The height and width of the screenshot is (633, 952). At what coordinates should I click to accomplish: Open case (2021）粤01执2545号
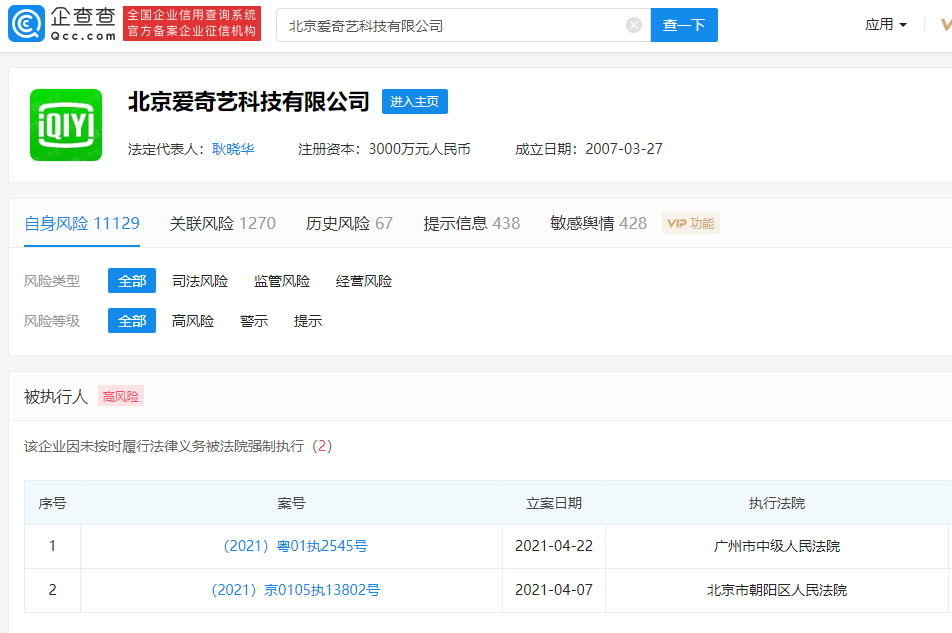pos(295,546)
